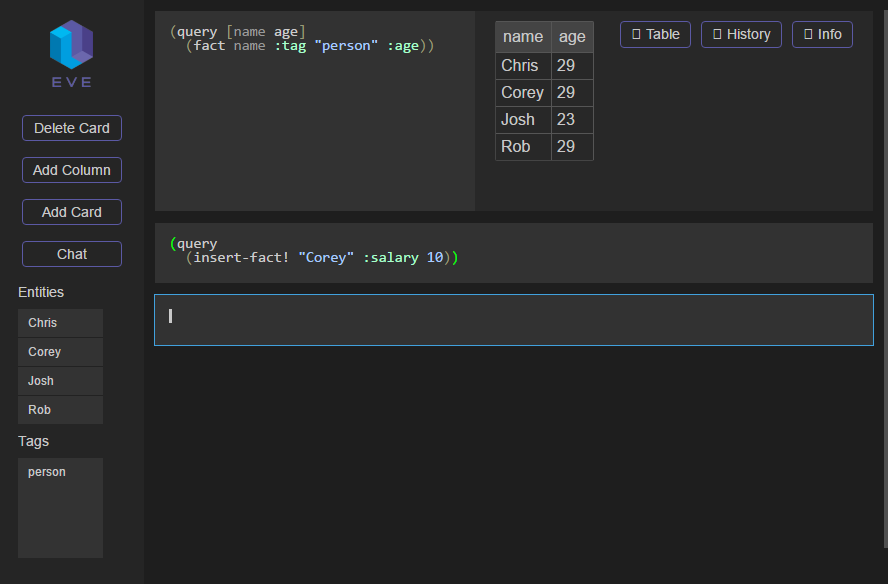Switch to History view
888x584 pixels.
[741, 34]
